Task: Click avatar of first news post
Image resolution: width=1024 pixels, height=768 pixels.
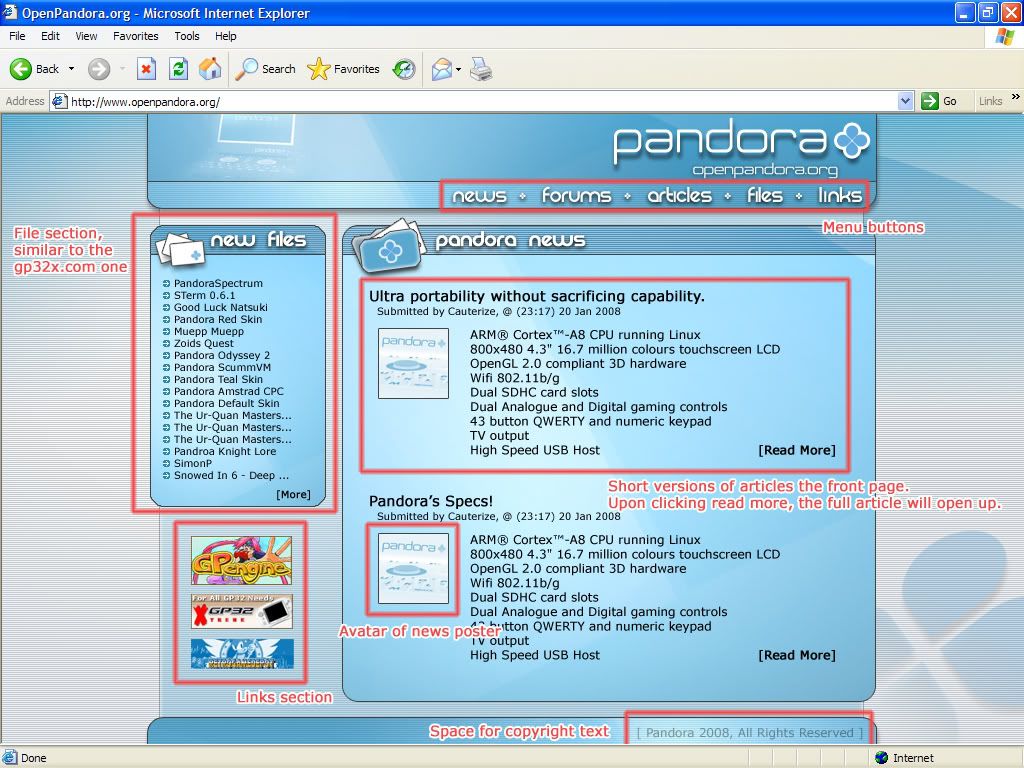Action: pos(413,363)
